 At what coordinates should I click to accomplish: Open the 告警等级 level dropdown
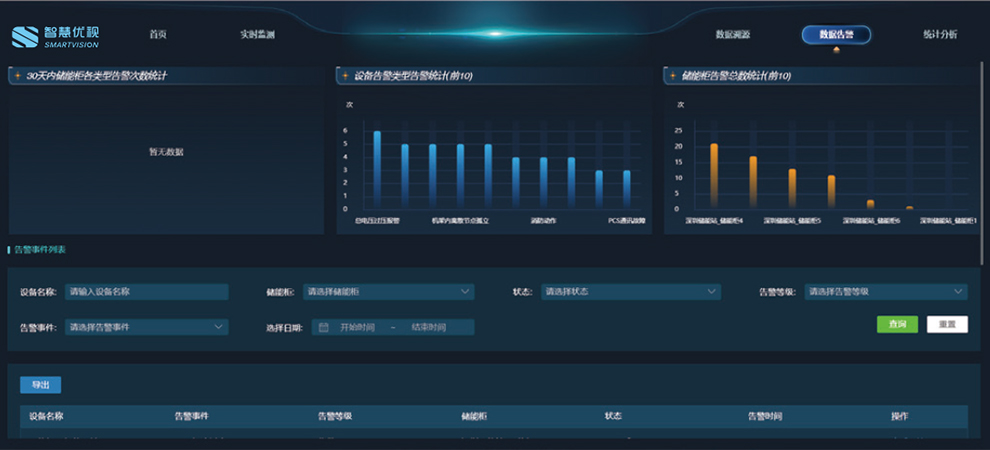point(885,292)
